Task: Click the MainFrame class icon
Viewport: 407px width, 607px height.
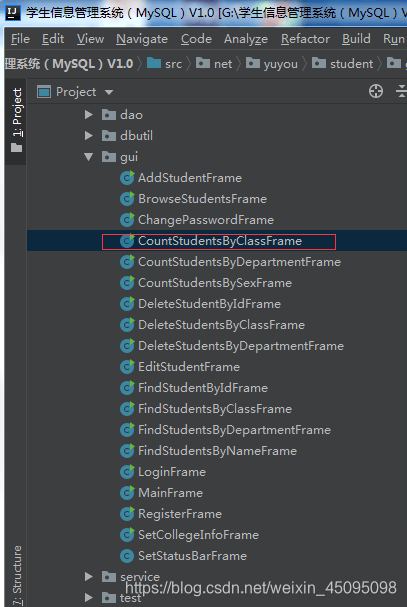Action: pyautogui.click(x=127, y=493)
